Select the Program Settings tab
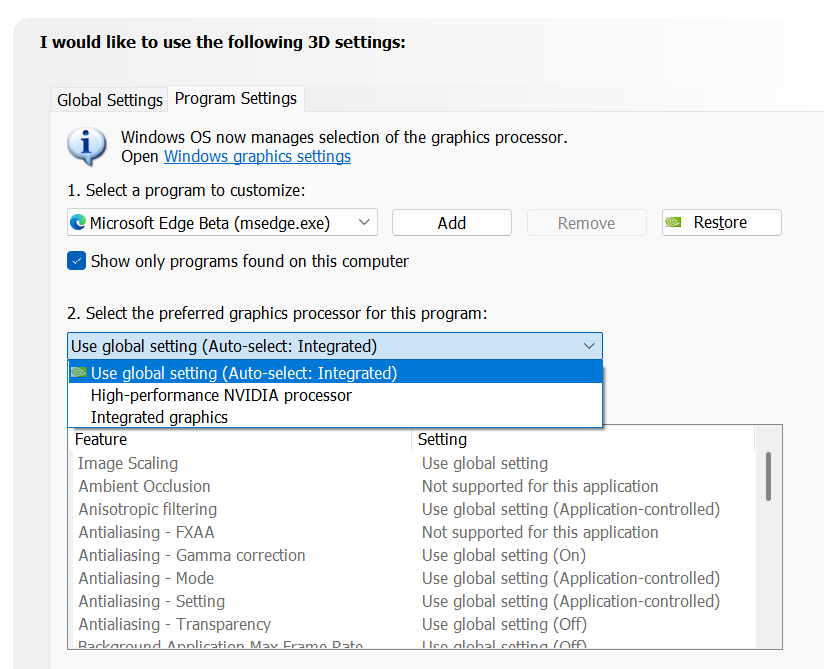Image resolution: width=824 pixels, height=669 pixels. [235, 98]
